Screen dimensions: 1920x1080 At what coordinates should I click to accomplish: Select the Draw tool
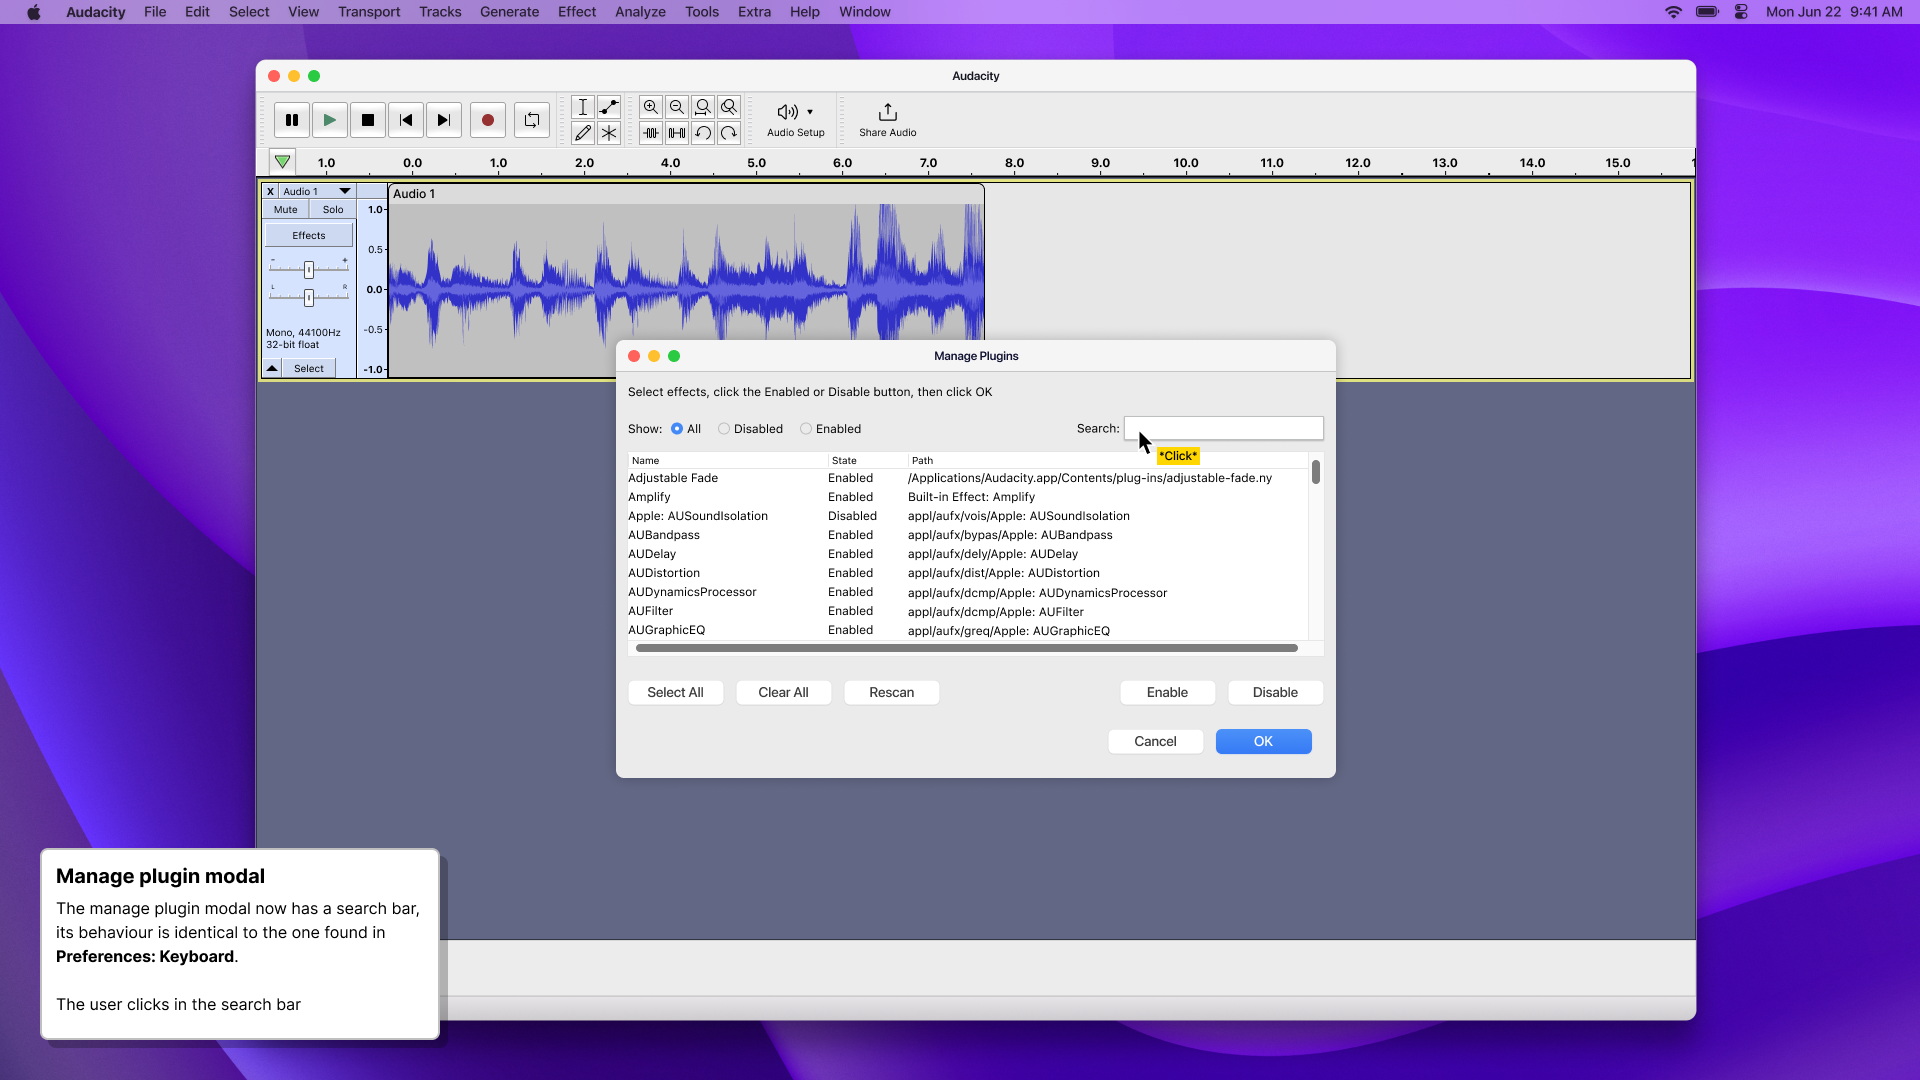coord(583,132)
